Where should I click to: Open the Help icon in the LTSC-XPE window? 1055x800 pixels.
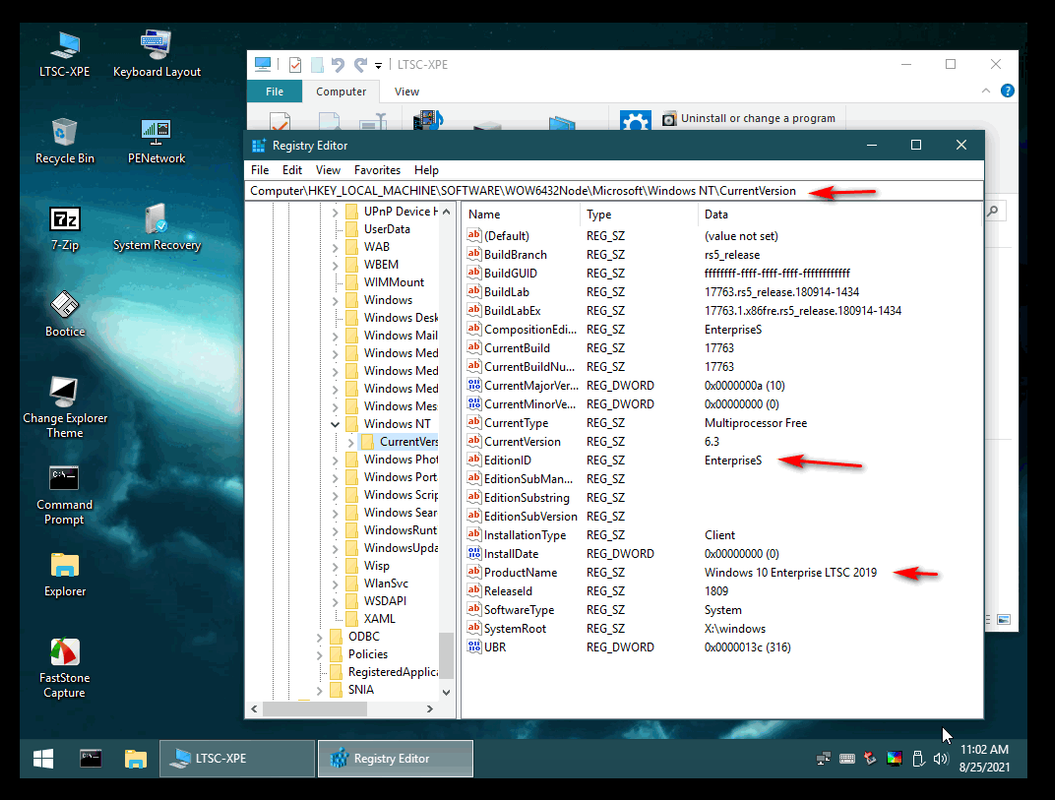click(1007, 90)
